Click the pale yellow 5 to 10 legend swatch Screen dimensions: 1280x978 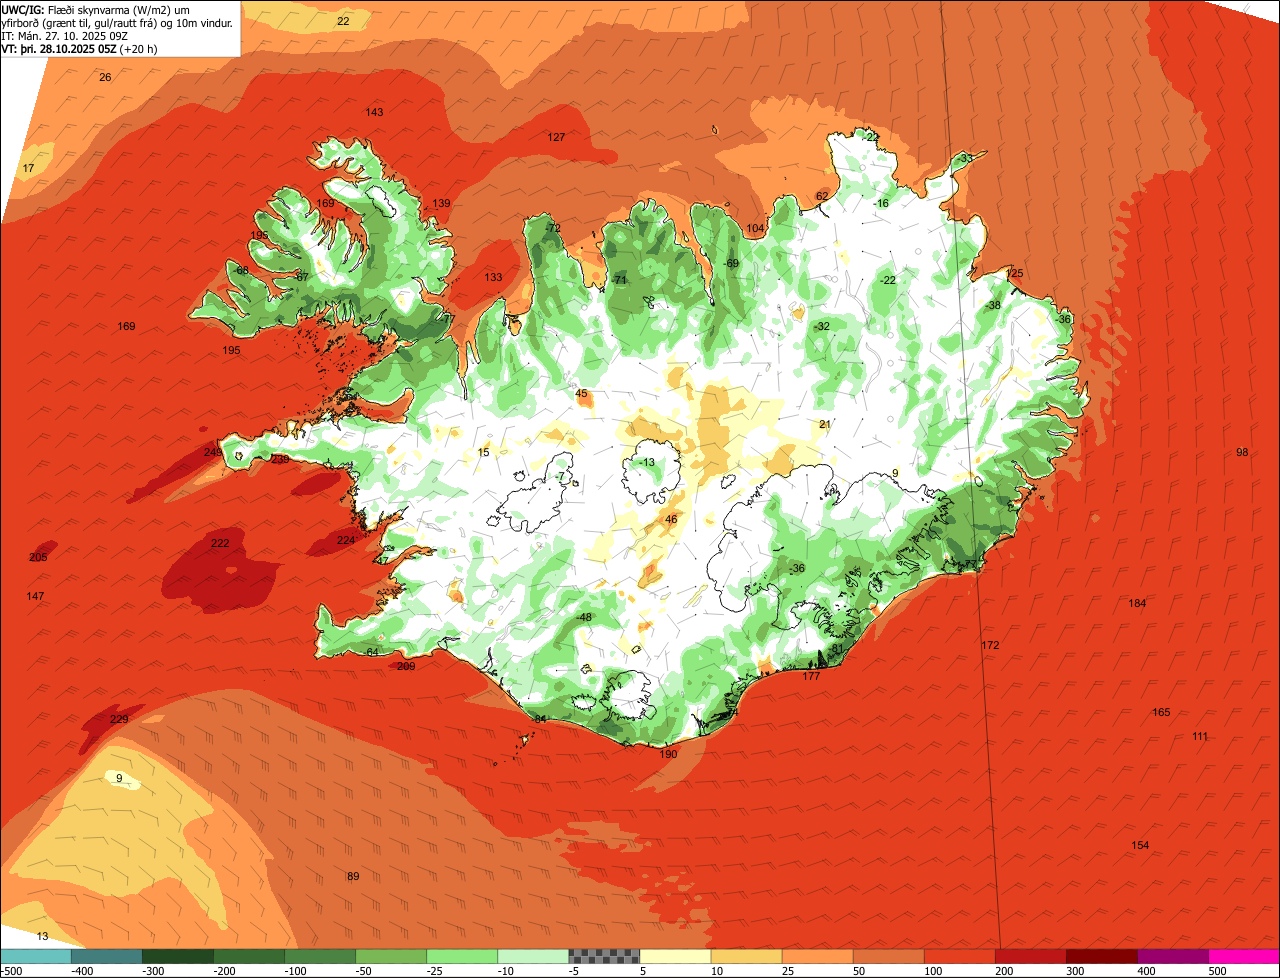pos(675,956)
